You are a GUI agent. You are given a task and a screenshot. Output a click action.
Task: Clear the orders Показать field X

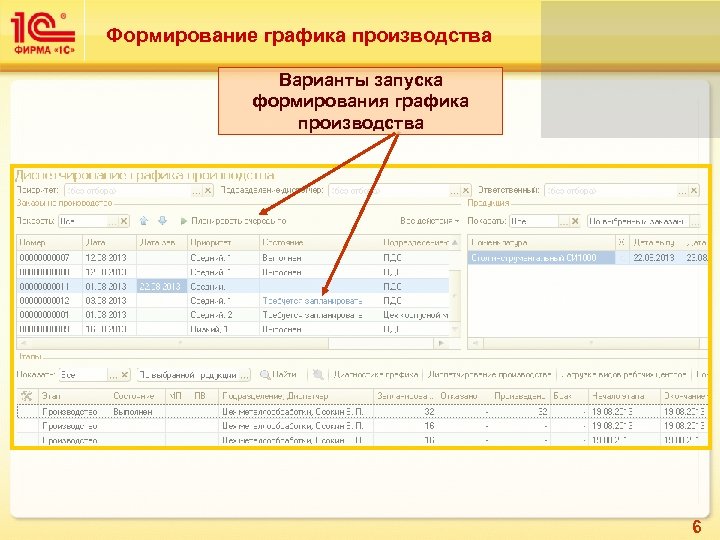click(124, 221)
